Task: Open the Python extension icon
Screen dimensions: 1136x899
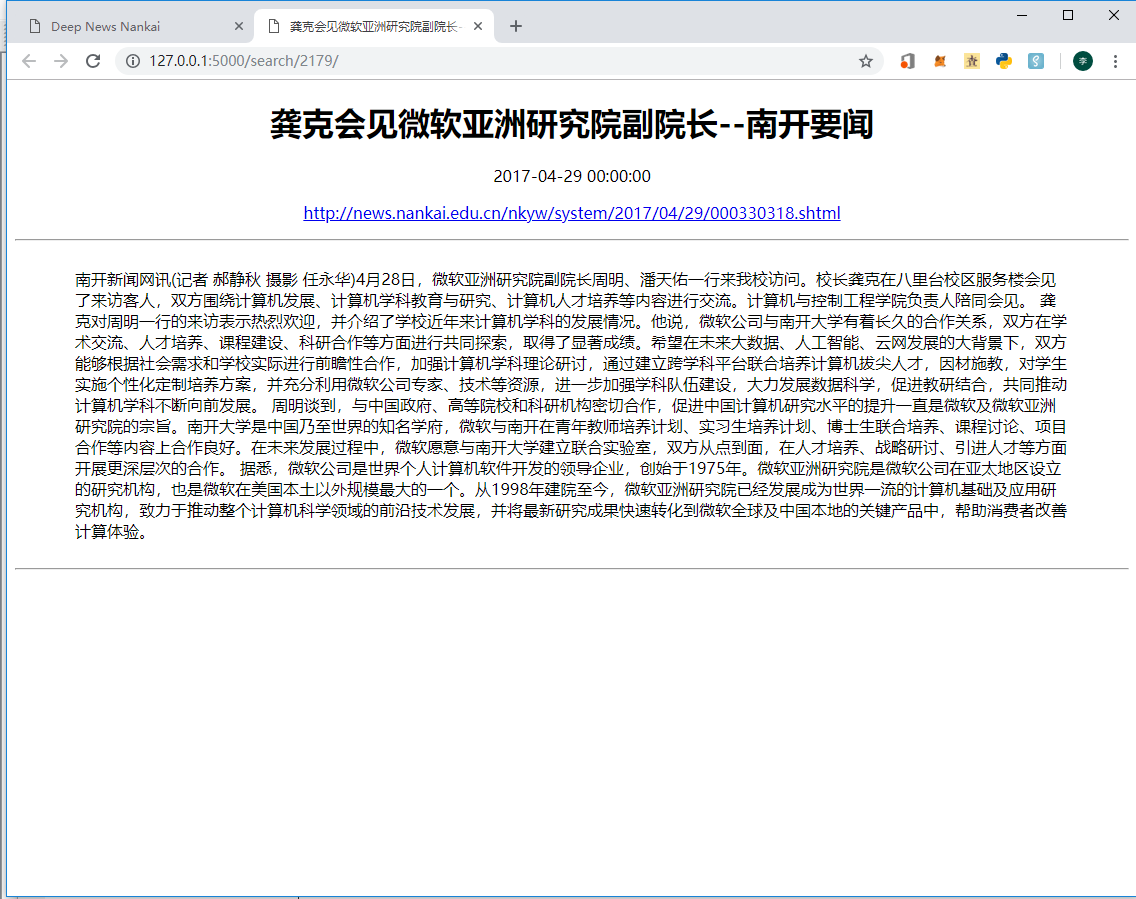Action: (x=1003, y=61)
